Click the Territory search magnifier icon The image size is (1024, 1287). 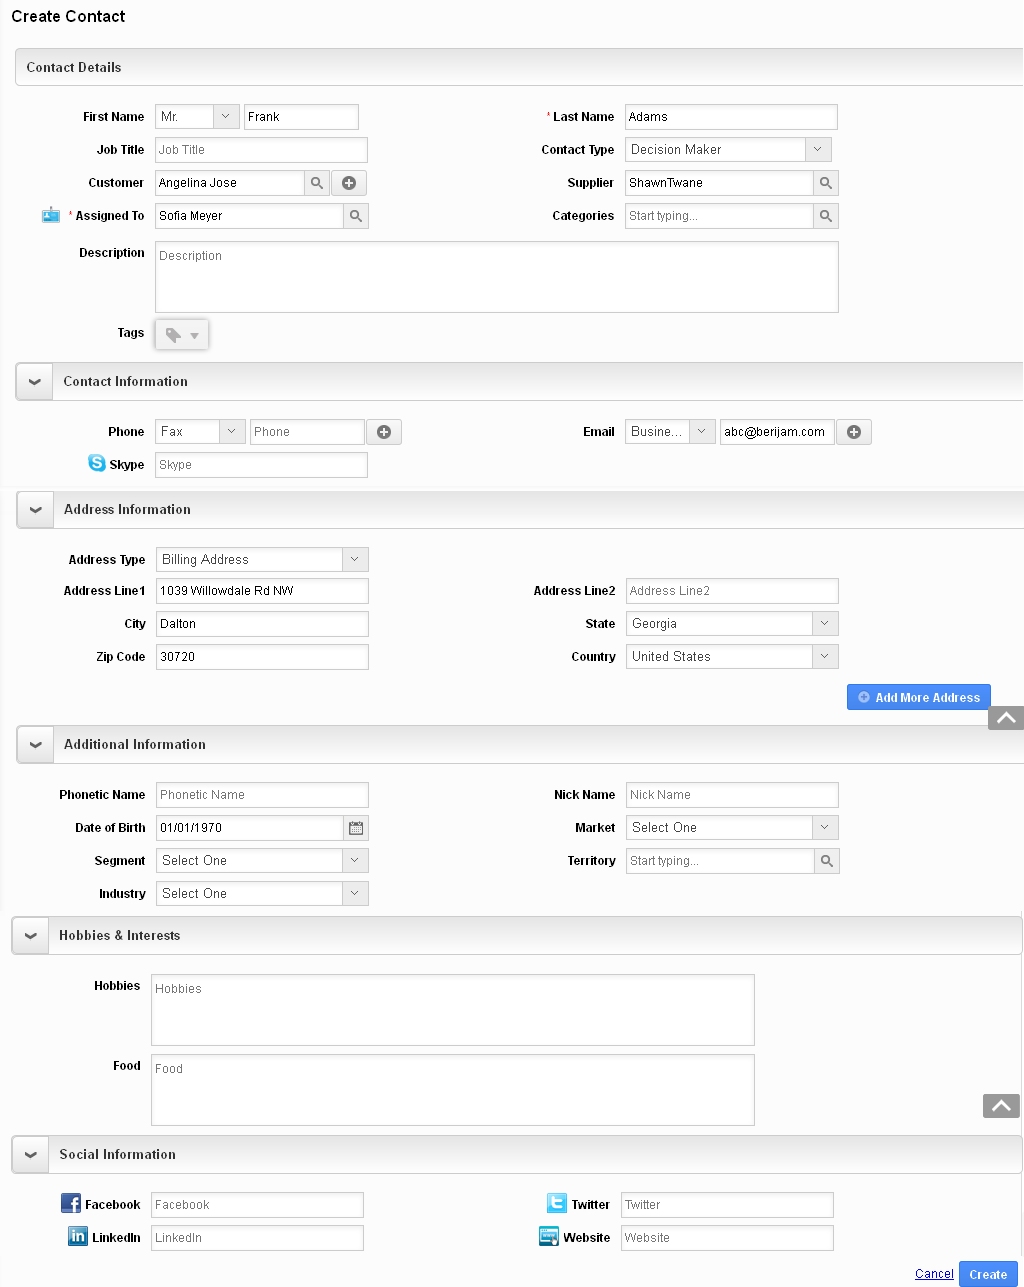[827, 861]
